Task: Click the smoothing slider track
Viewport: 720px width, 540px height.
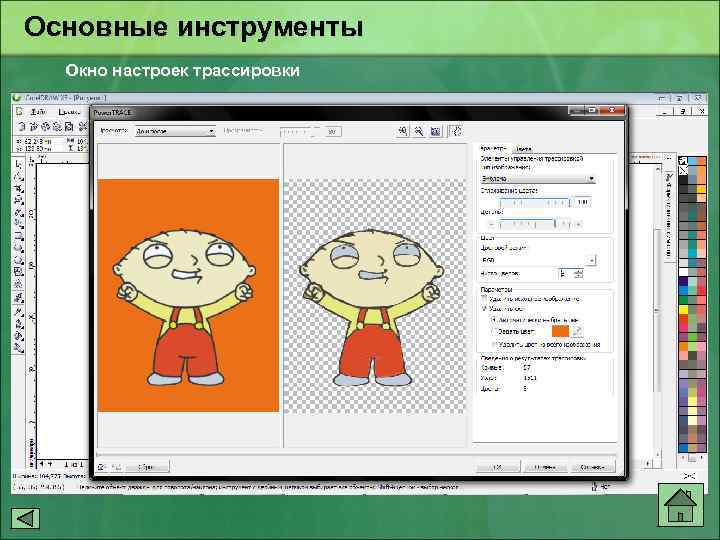Action: coord(534,202)
